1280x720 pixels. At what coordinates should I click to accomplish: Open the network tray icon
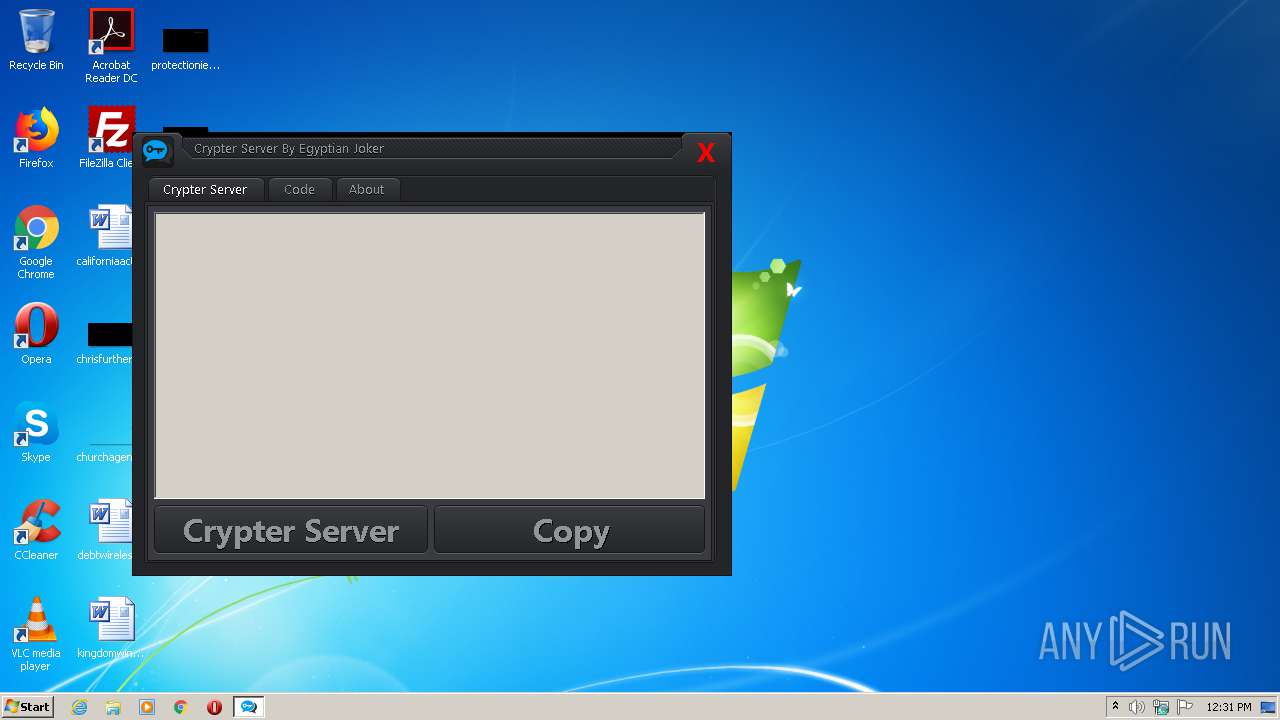1161,707
